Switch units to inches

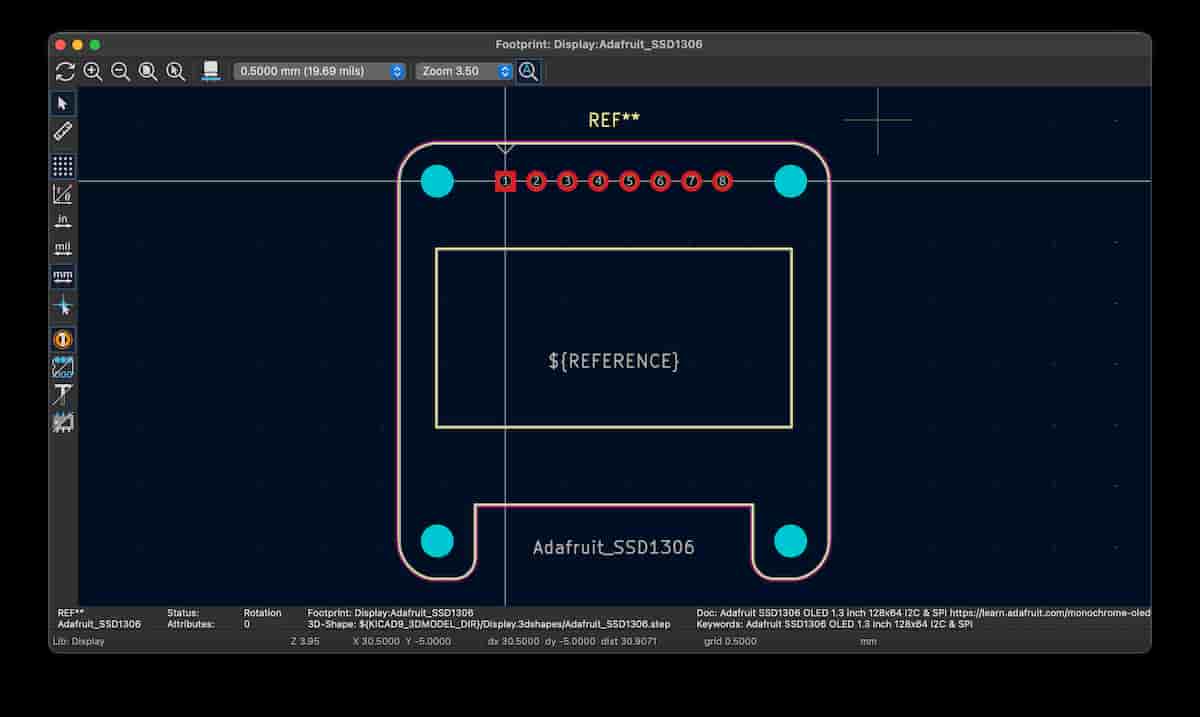(x=62, y=221)
